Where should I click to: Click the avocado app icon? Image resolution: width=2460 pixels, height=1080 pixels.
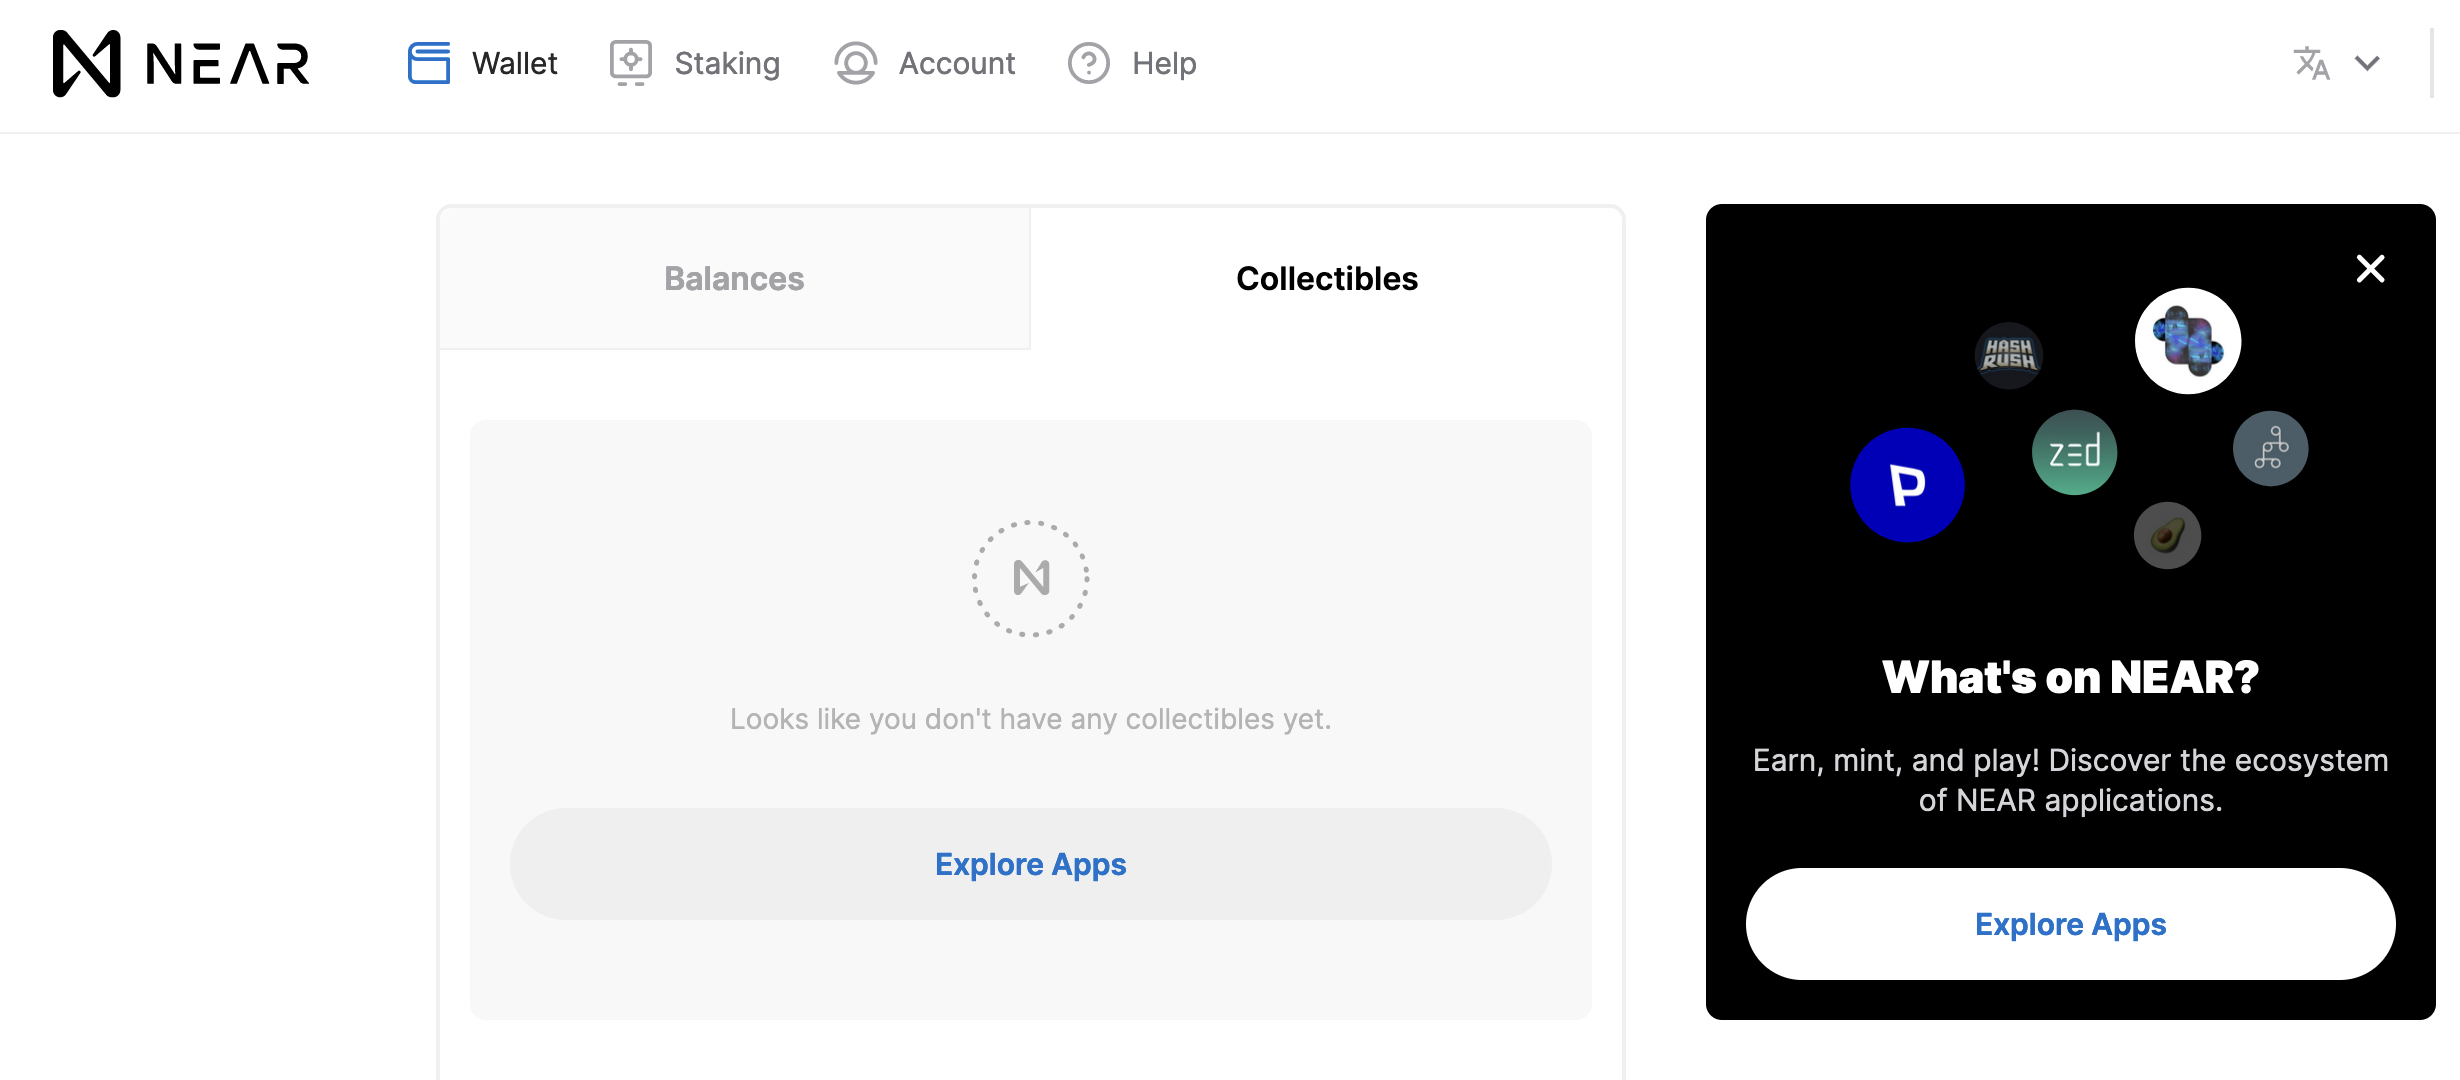2167,535
